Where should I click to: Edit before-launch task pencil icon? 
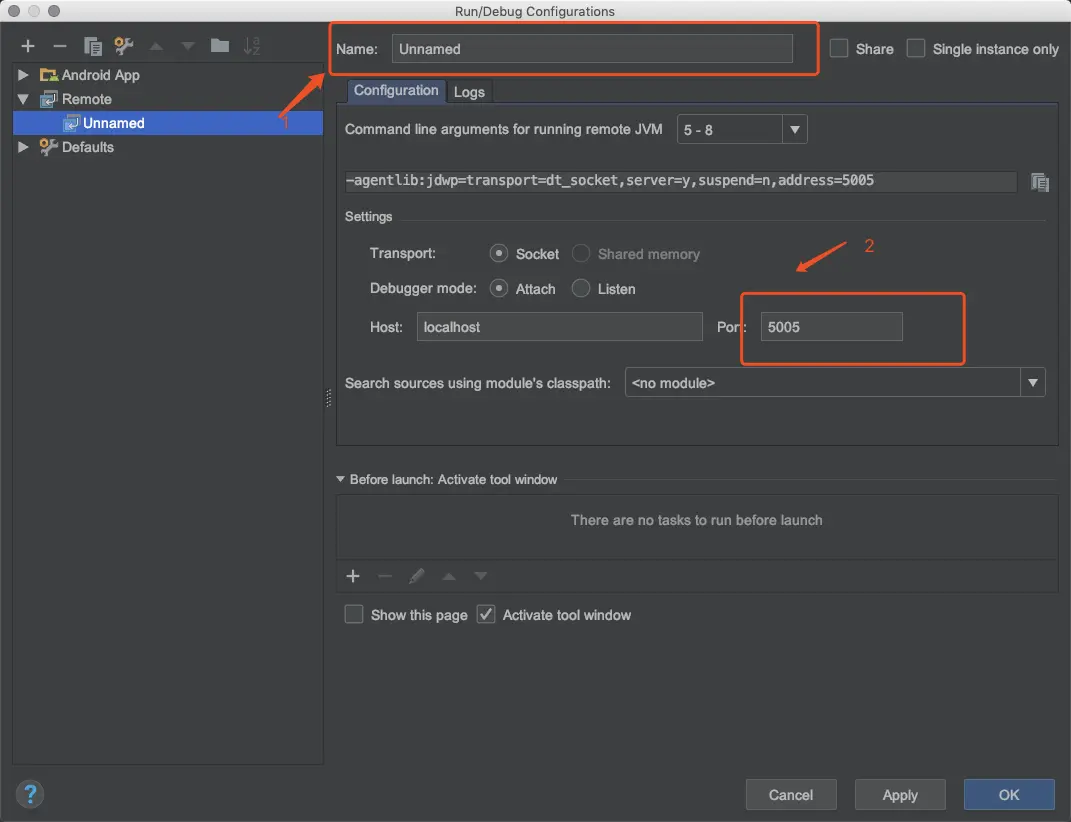[x=417, y=576]
